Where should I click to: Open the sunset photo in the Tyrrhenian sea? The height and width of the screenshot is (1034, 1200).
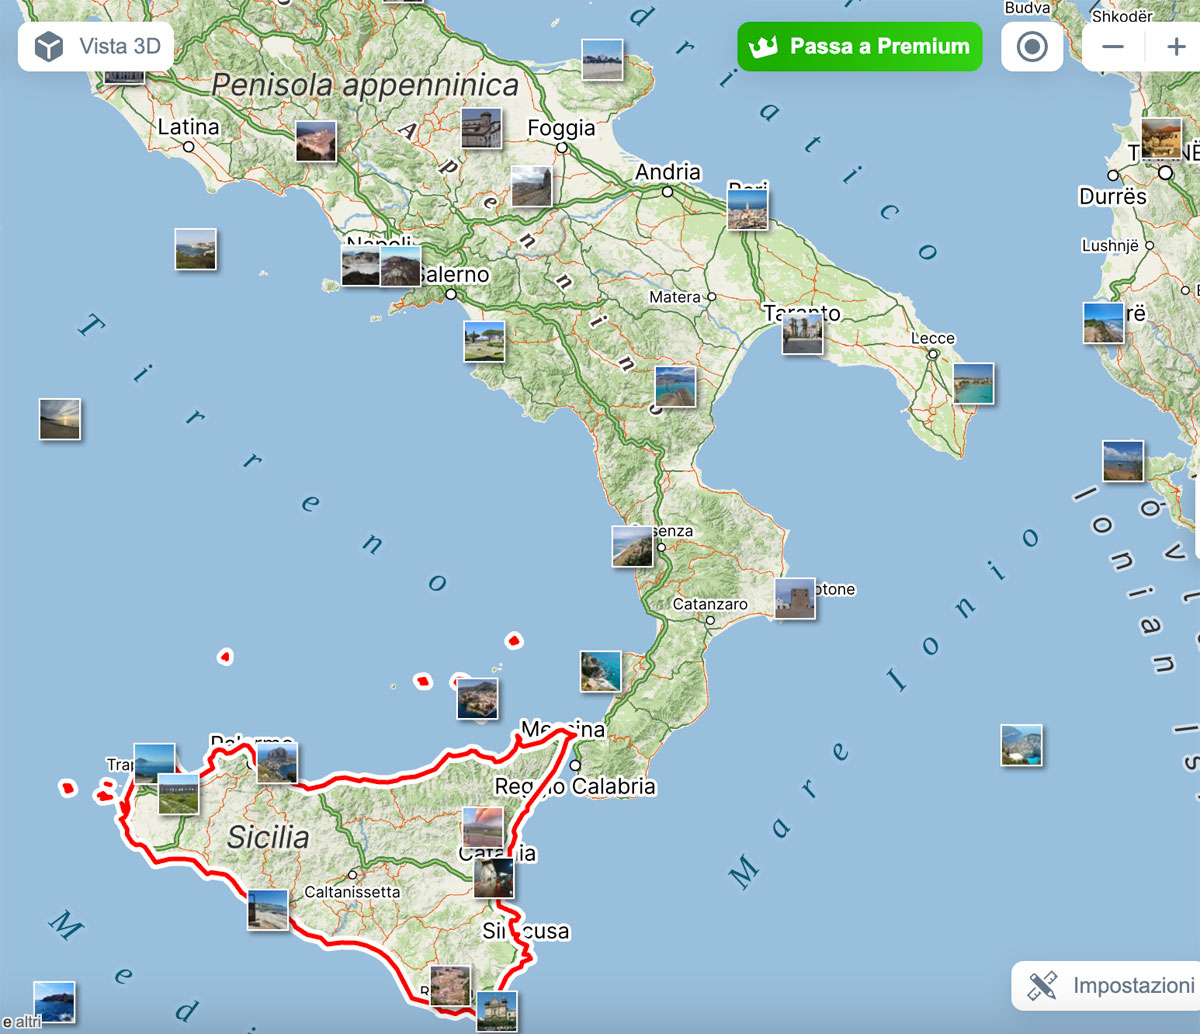coord(60,419)
